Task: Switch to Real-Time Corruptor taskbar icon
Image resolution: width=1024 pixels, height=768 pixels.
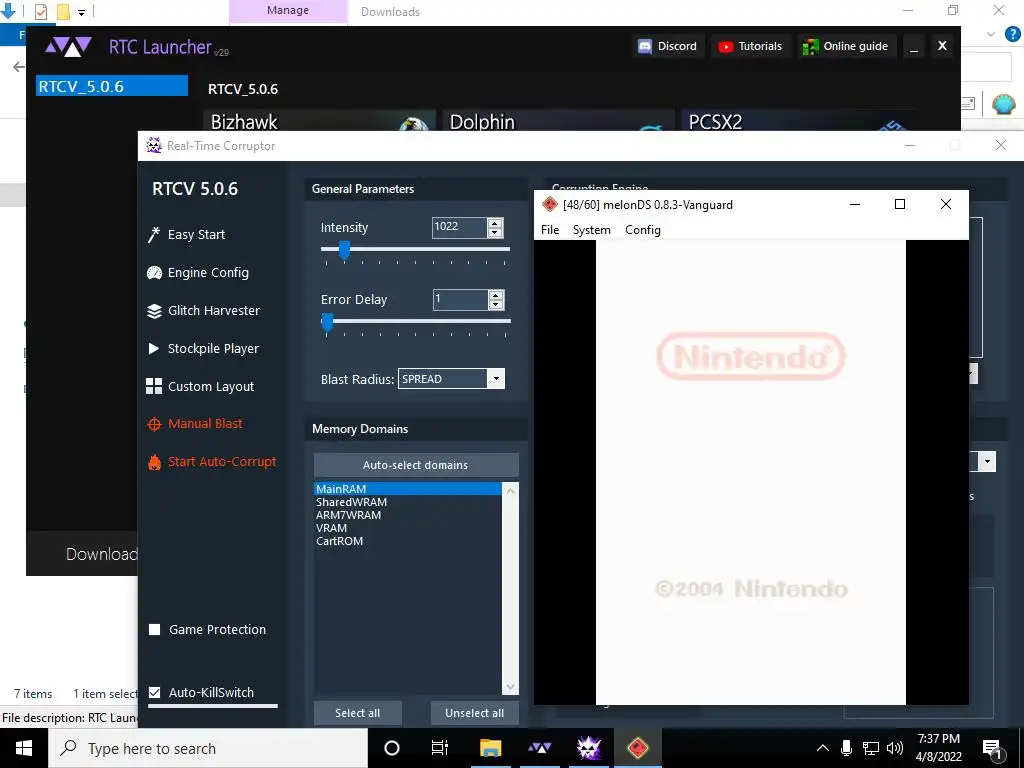Action: coord(588,748)
